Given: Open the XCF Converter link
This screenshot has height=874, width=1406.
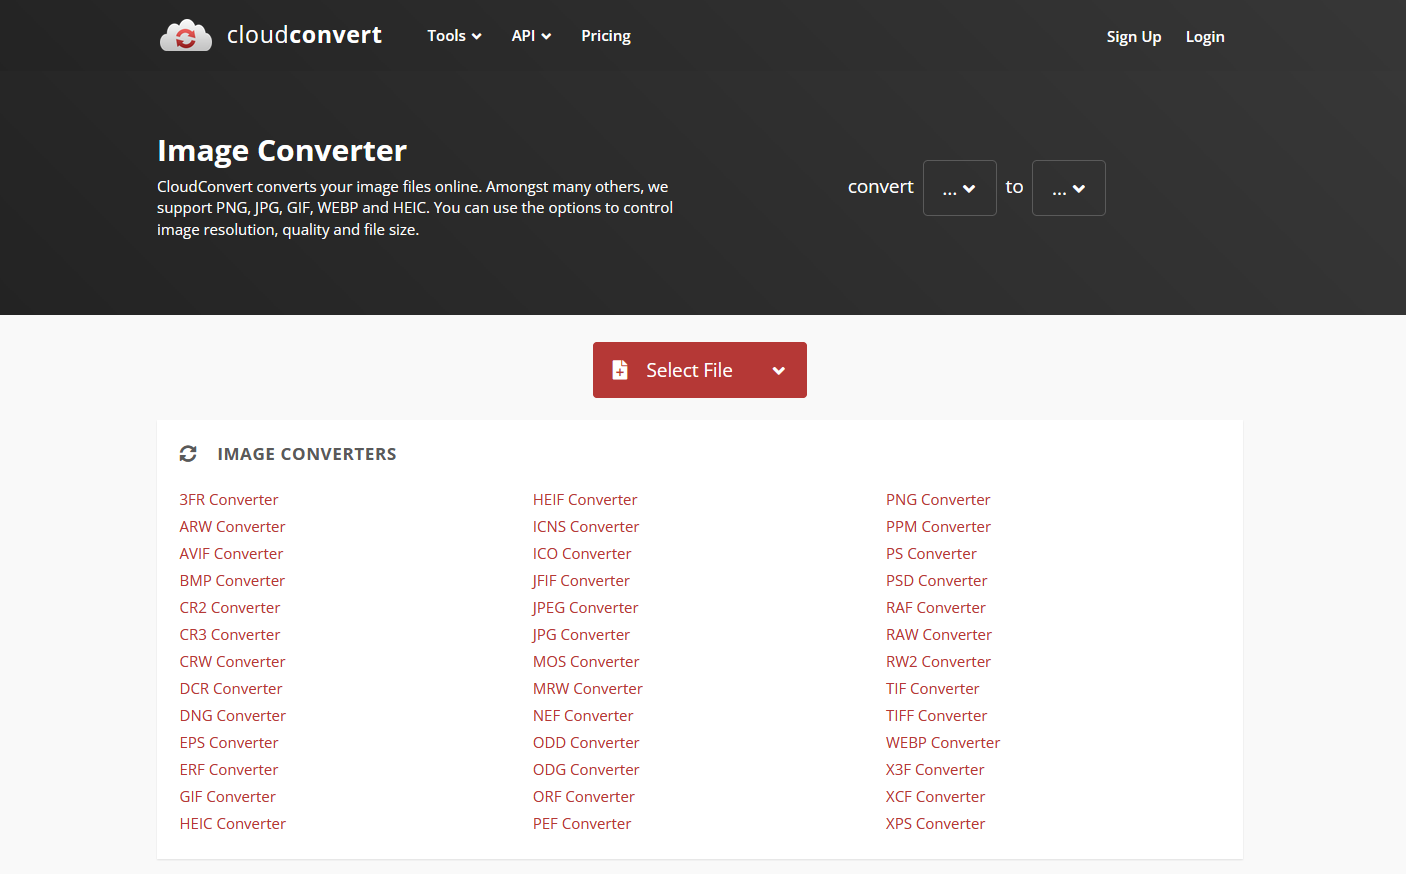Looking at the screenshot, I should click(x=935, y=797).
